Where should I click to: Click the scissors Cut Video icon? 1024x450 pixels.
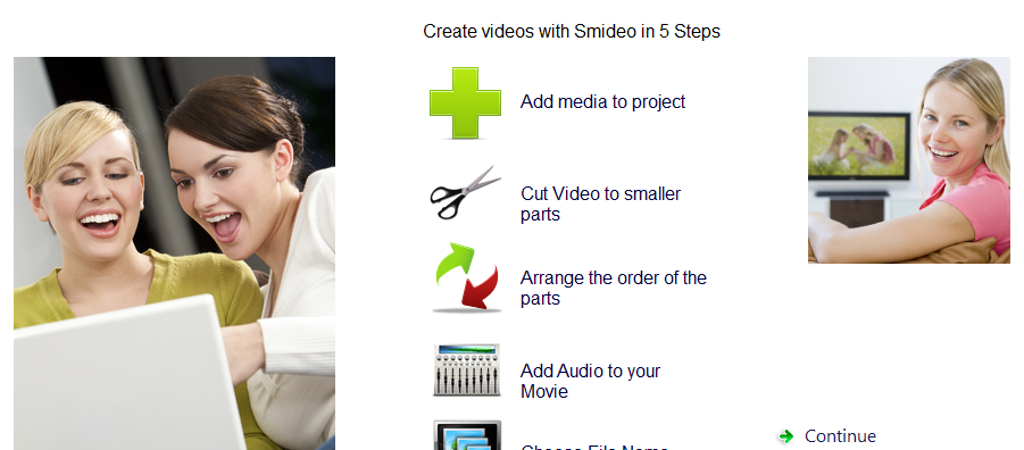click(465, 192)
